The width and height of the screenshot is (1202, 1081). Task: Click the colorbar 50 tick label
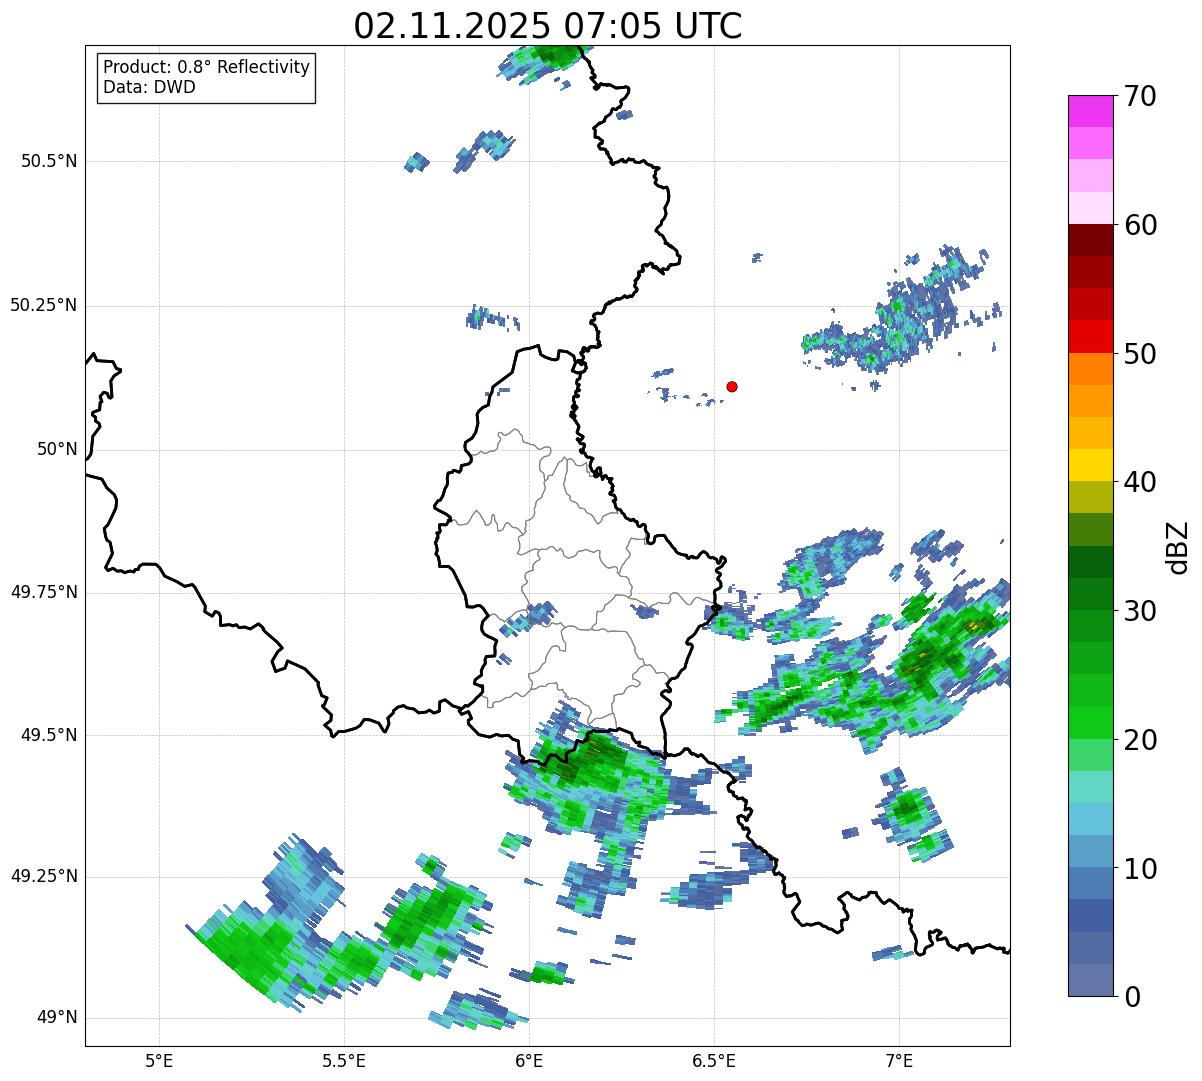click(1140, 354)
